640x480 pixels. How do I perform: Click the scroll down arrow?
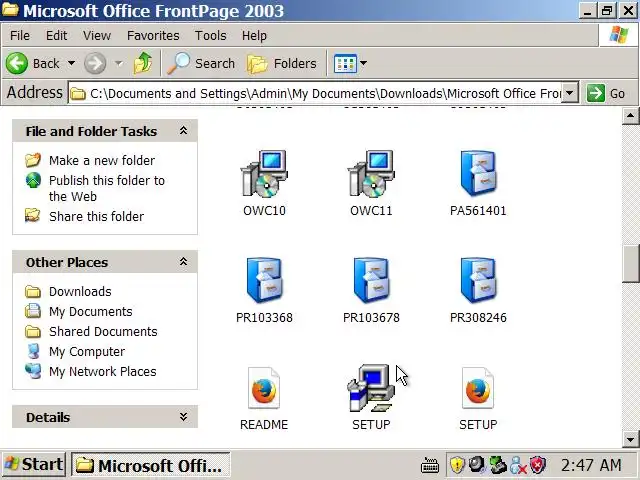(631, 440)
